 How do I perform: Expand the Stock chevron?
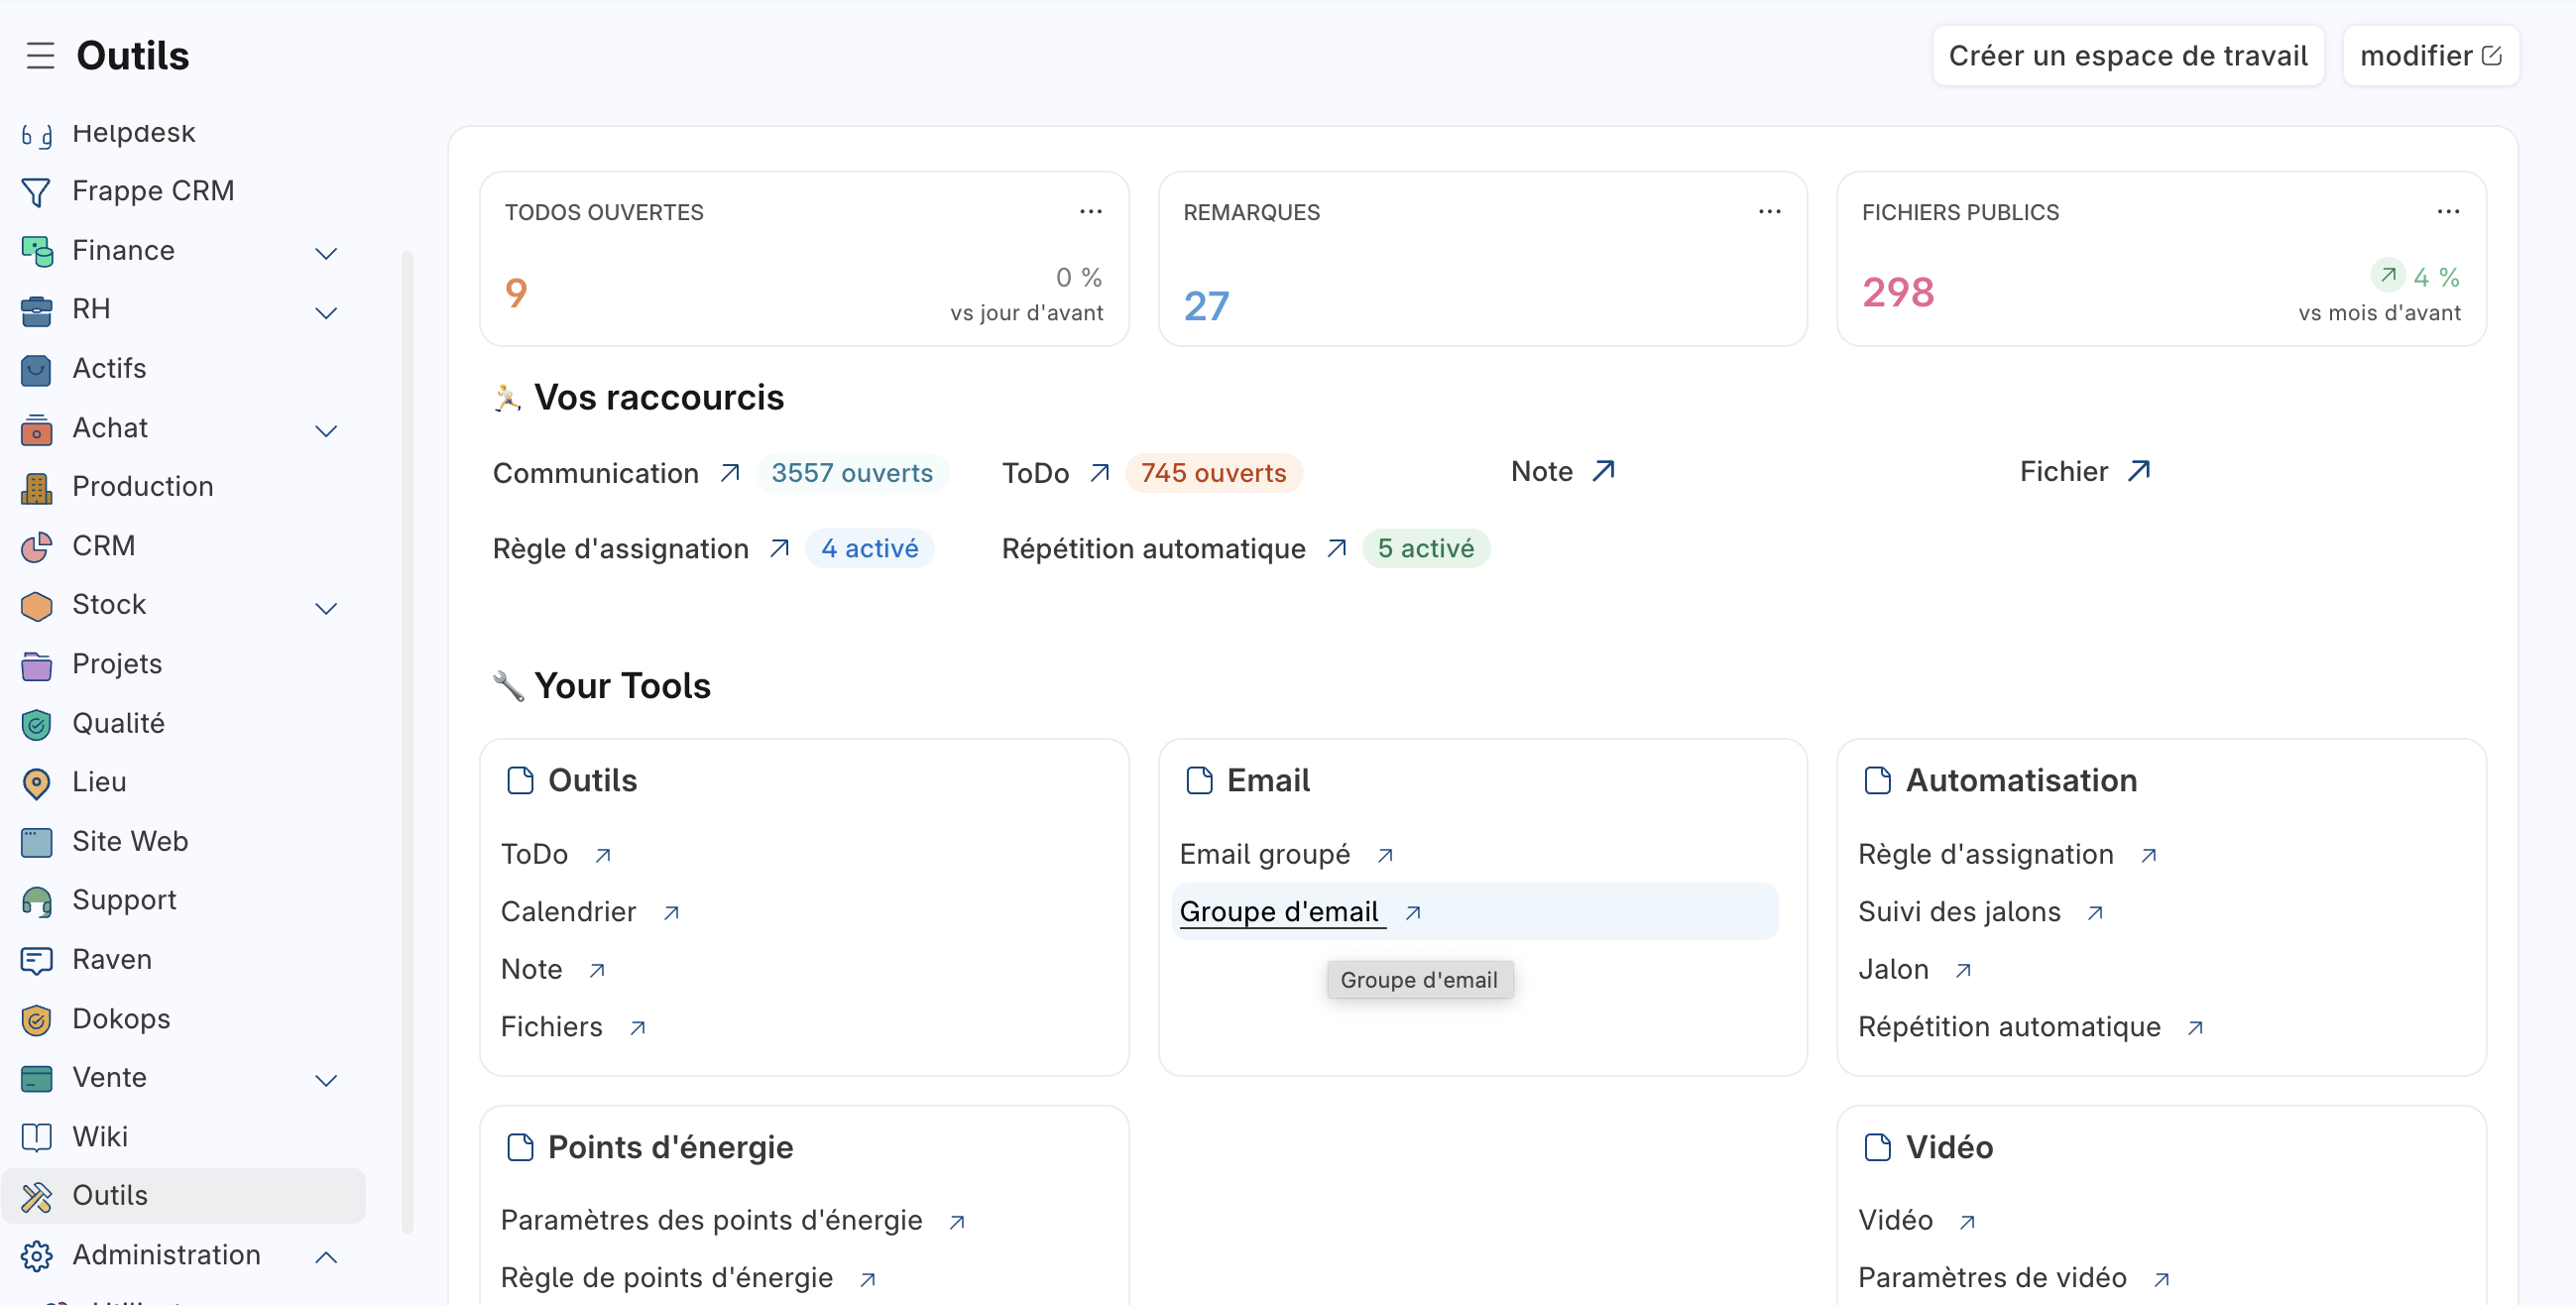pos(325,608)
